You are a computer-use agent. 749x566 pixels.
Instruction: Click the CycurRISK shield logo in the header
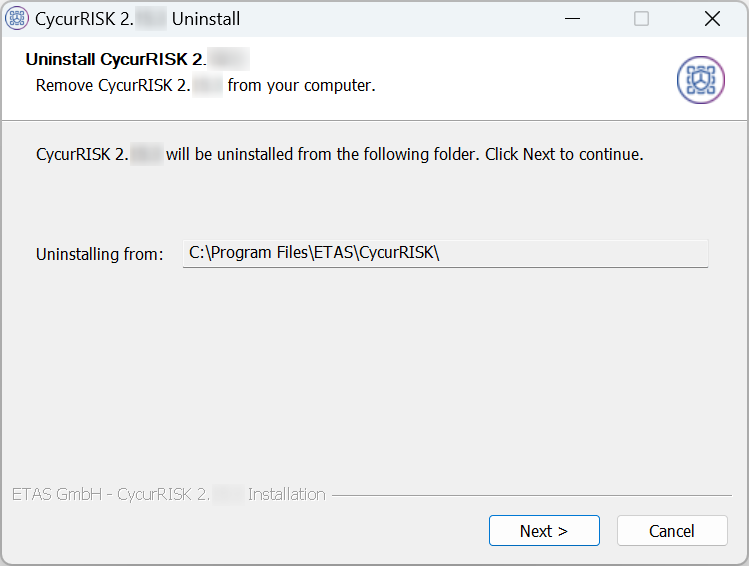click(x=700, y=80)
